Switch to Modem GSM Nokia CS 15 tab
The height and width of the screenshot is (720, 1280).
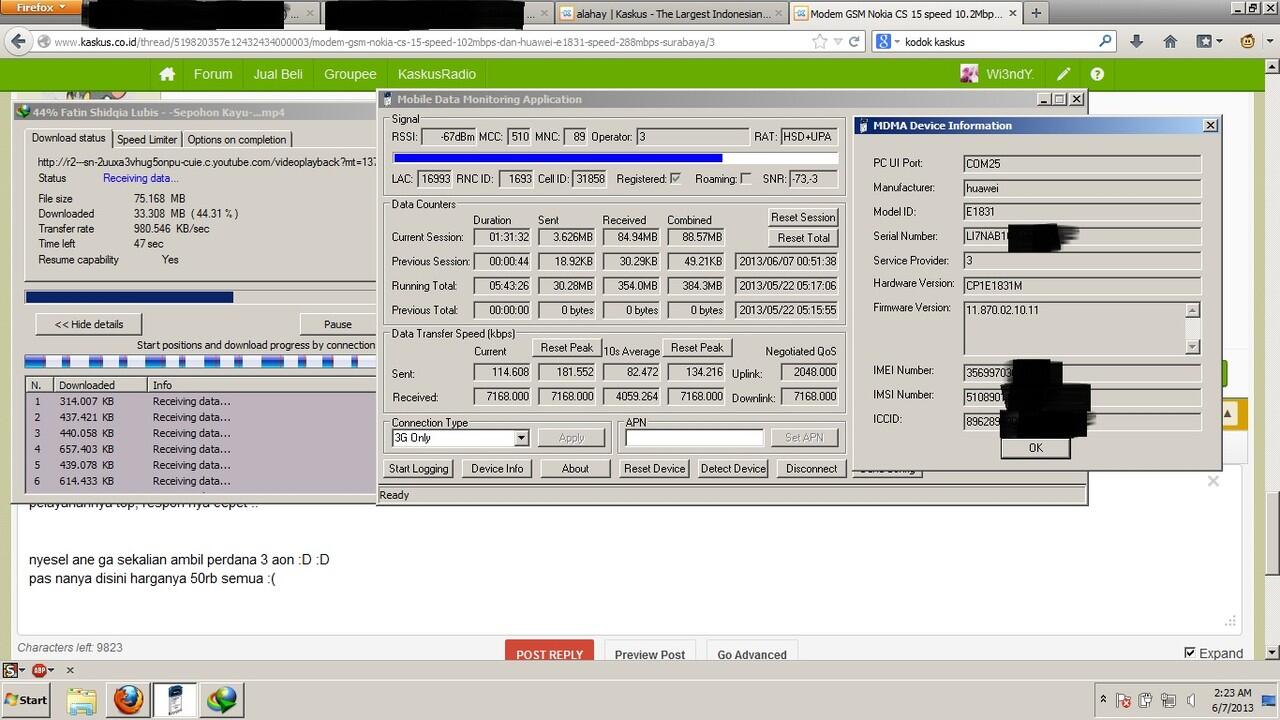[x=905, y=14]
